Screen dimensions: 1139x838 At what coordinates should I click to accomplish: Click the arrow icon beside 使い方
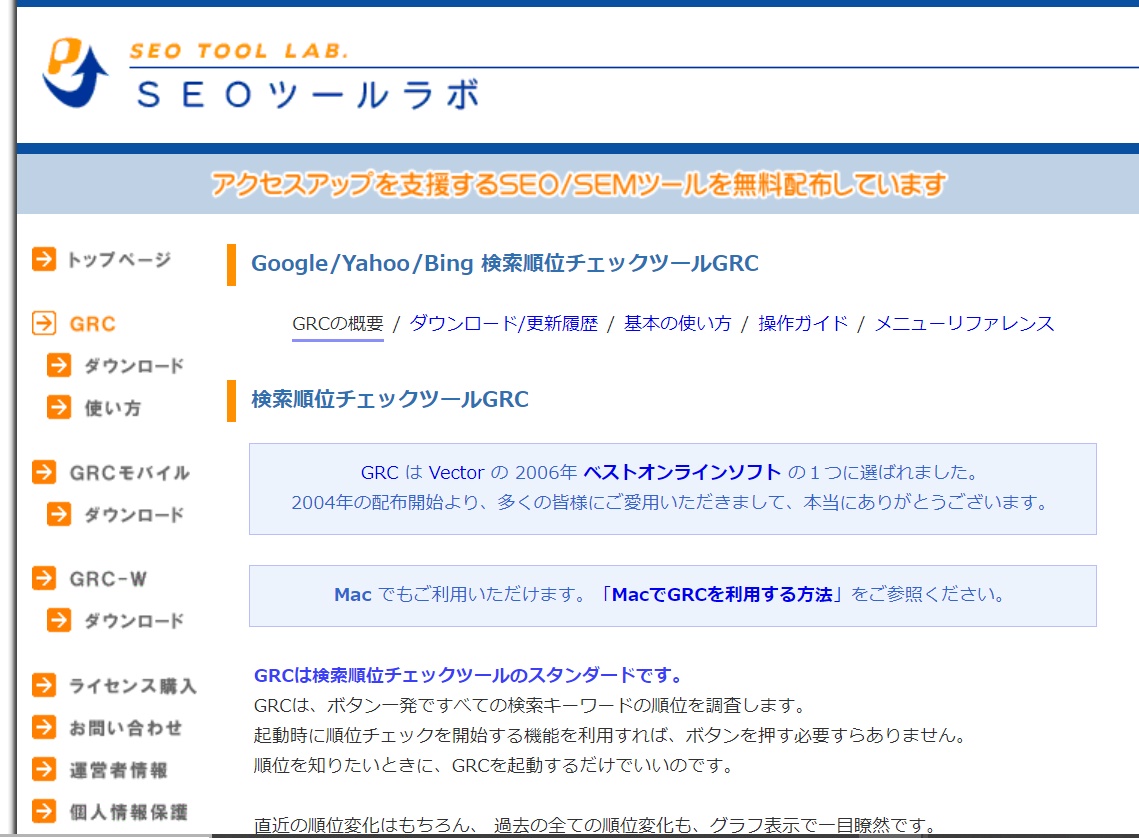click(x=59, y=407)
